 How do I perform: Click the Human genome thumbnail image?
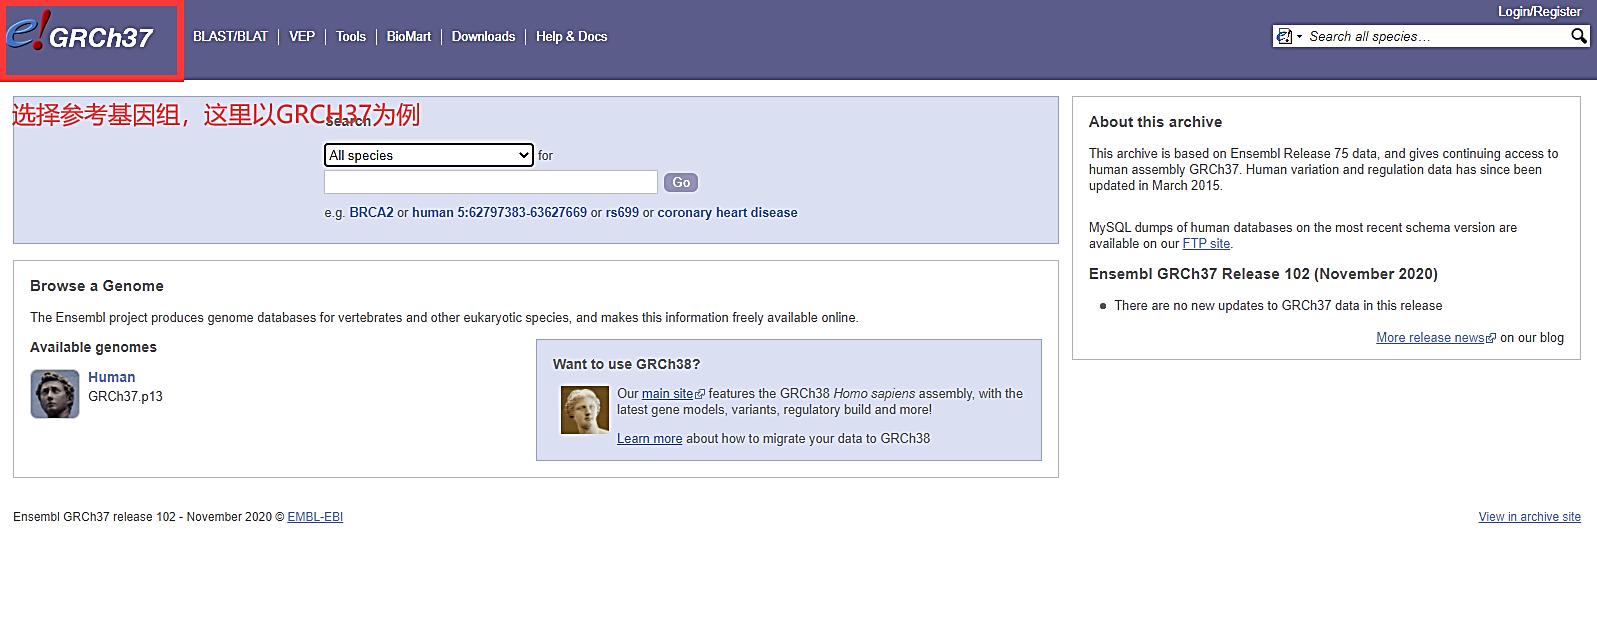click(55, 393)
